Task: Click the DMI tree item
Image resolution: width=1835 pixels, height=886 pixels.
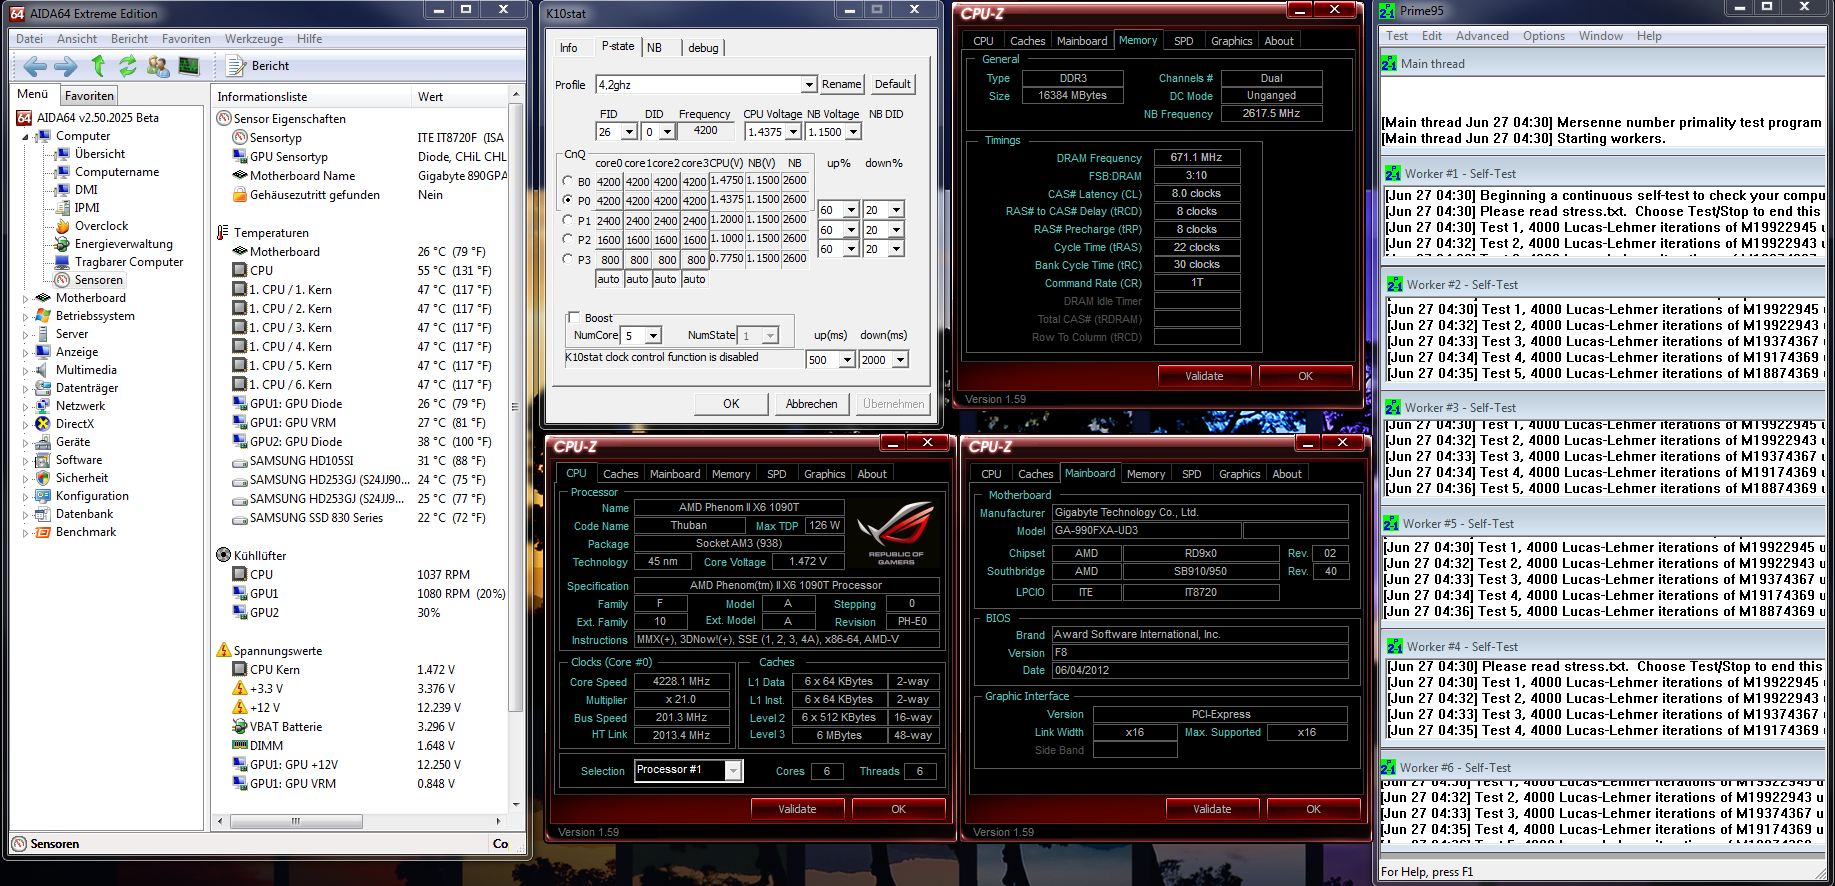Action: (x=86, y=190)
